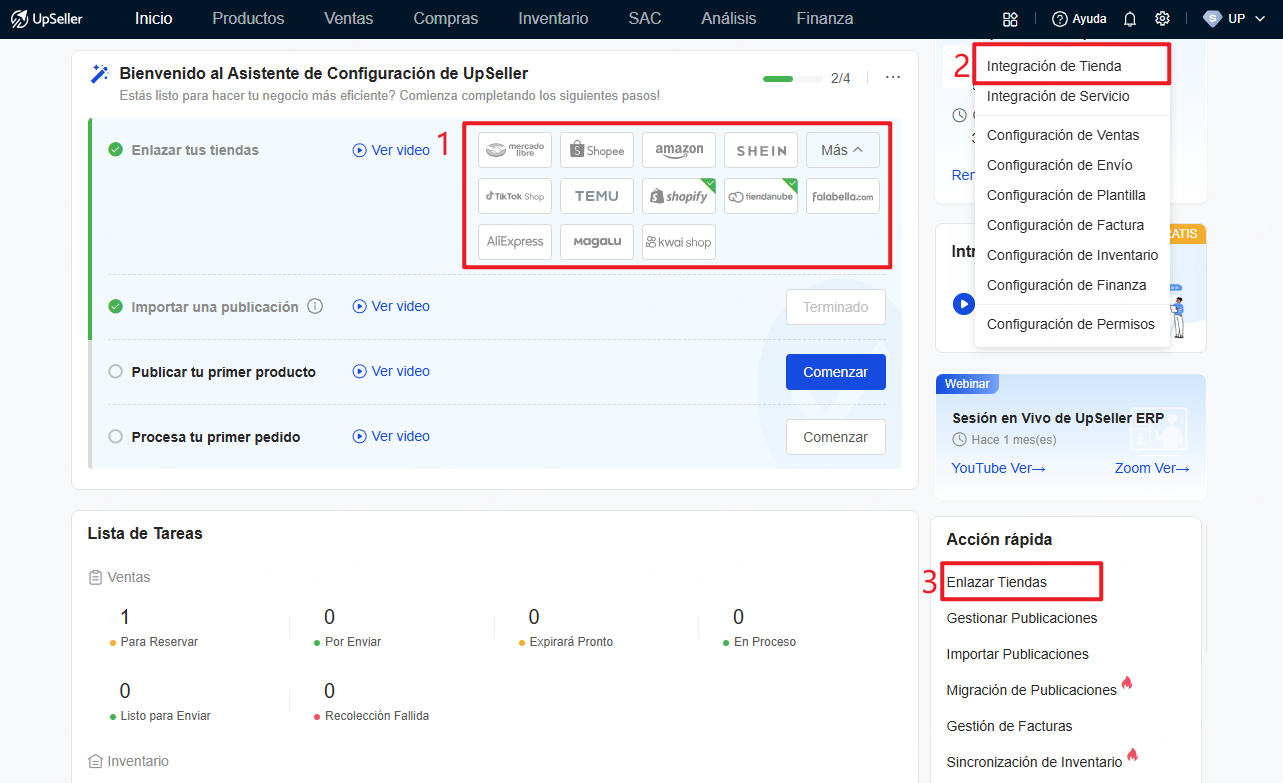Open the YouTube Ver link
Viewport: 1283px width, 783px height.
pyautogui.click(x=998, y=468)
